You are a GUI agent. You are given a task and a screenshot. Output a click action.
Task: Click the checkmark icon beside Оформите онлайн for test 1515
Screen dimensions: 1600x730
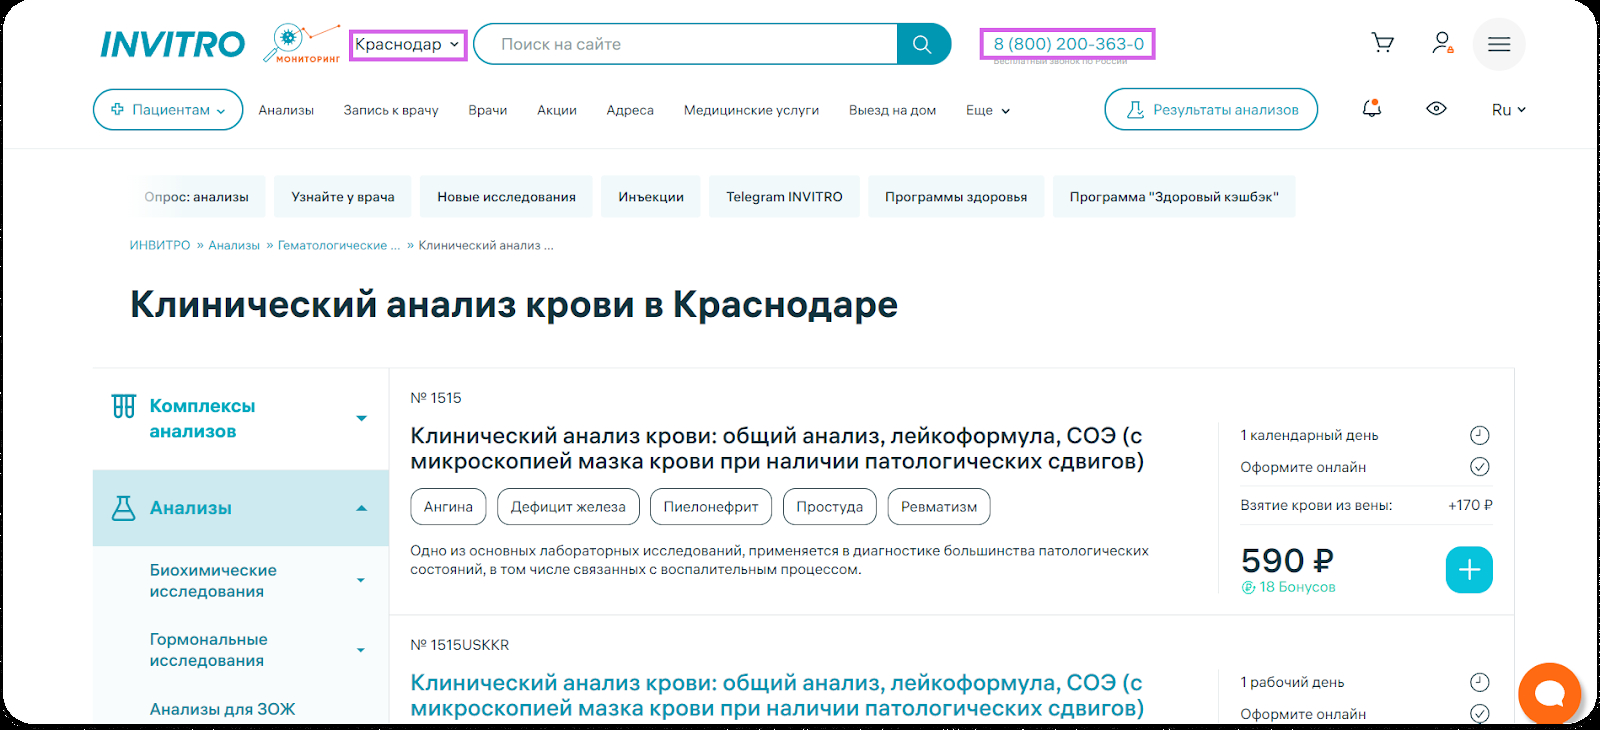point(1480,467)
